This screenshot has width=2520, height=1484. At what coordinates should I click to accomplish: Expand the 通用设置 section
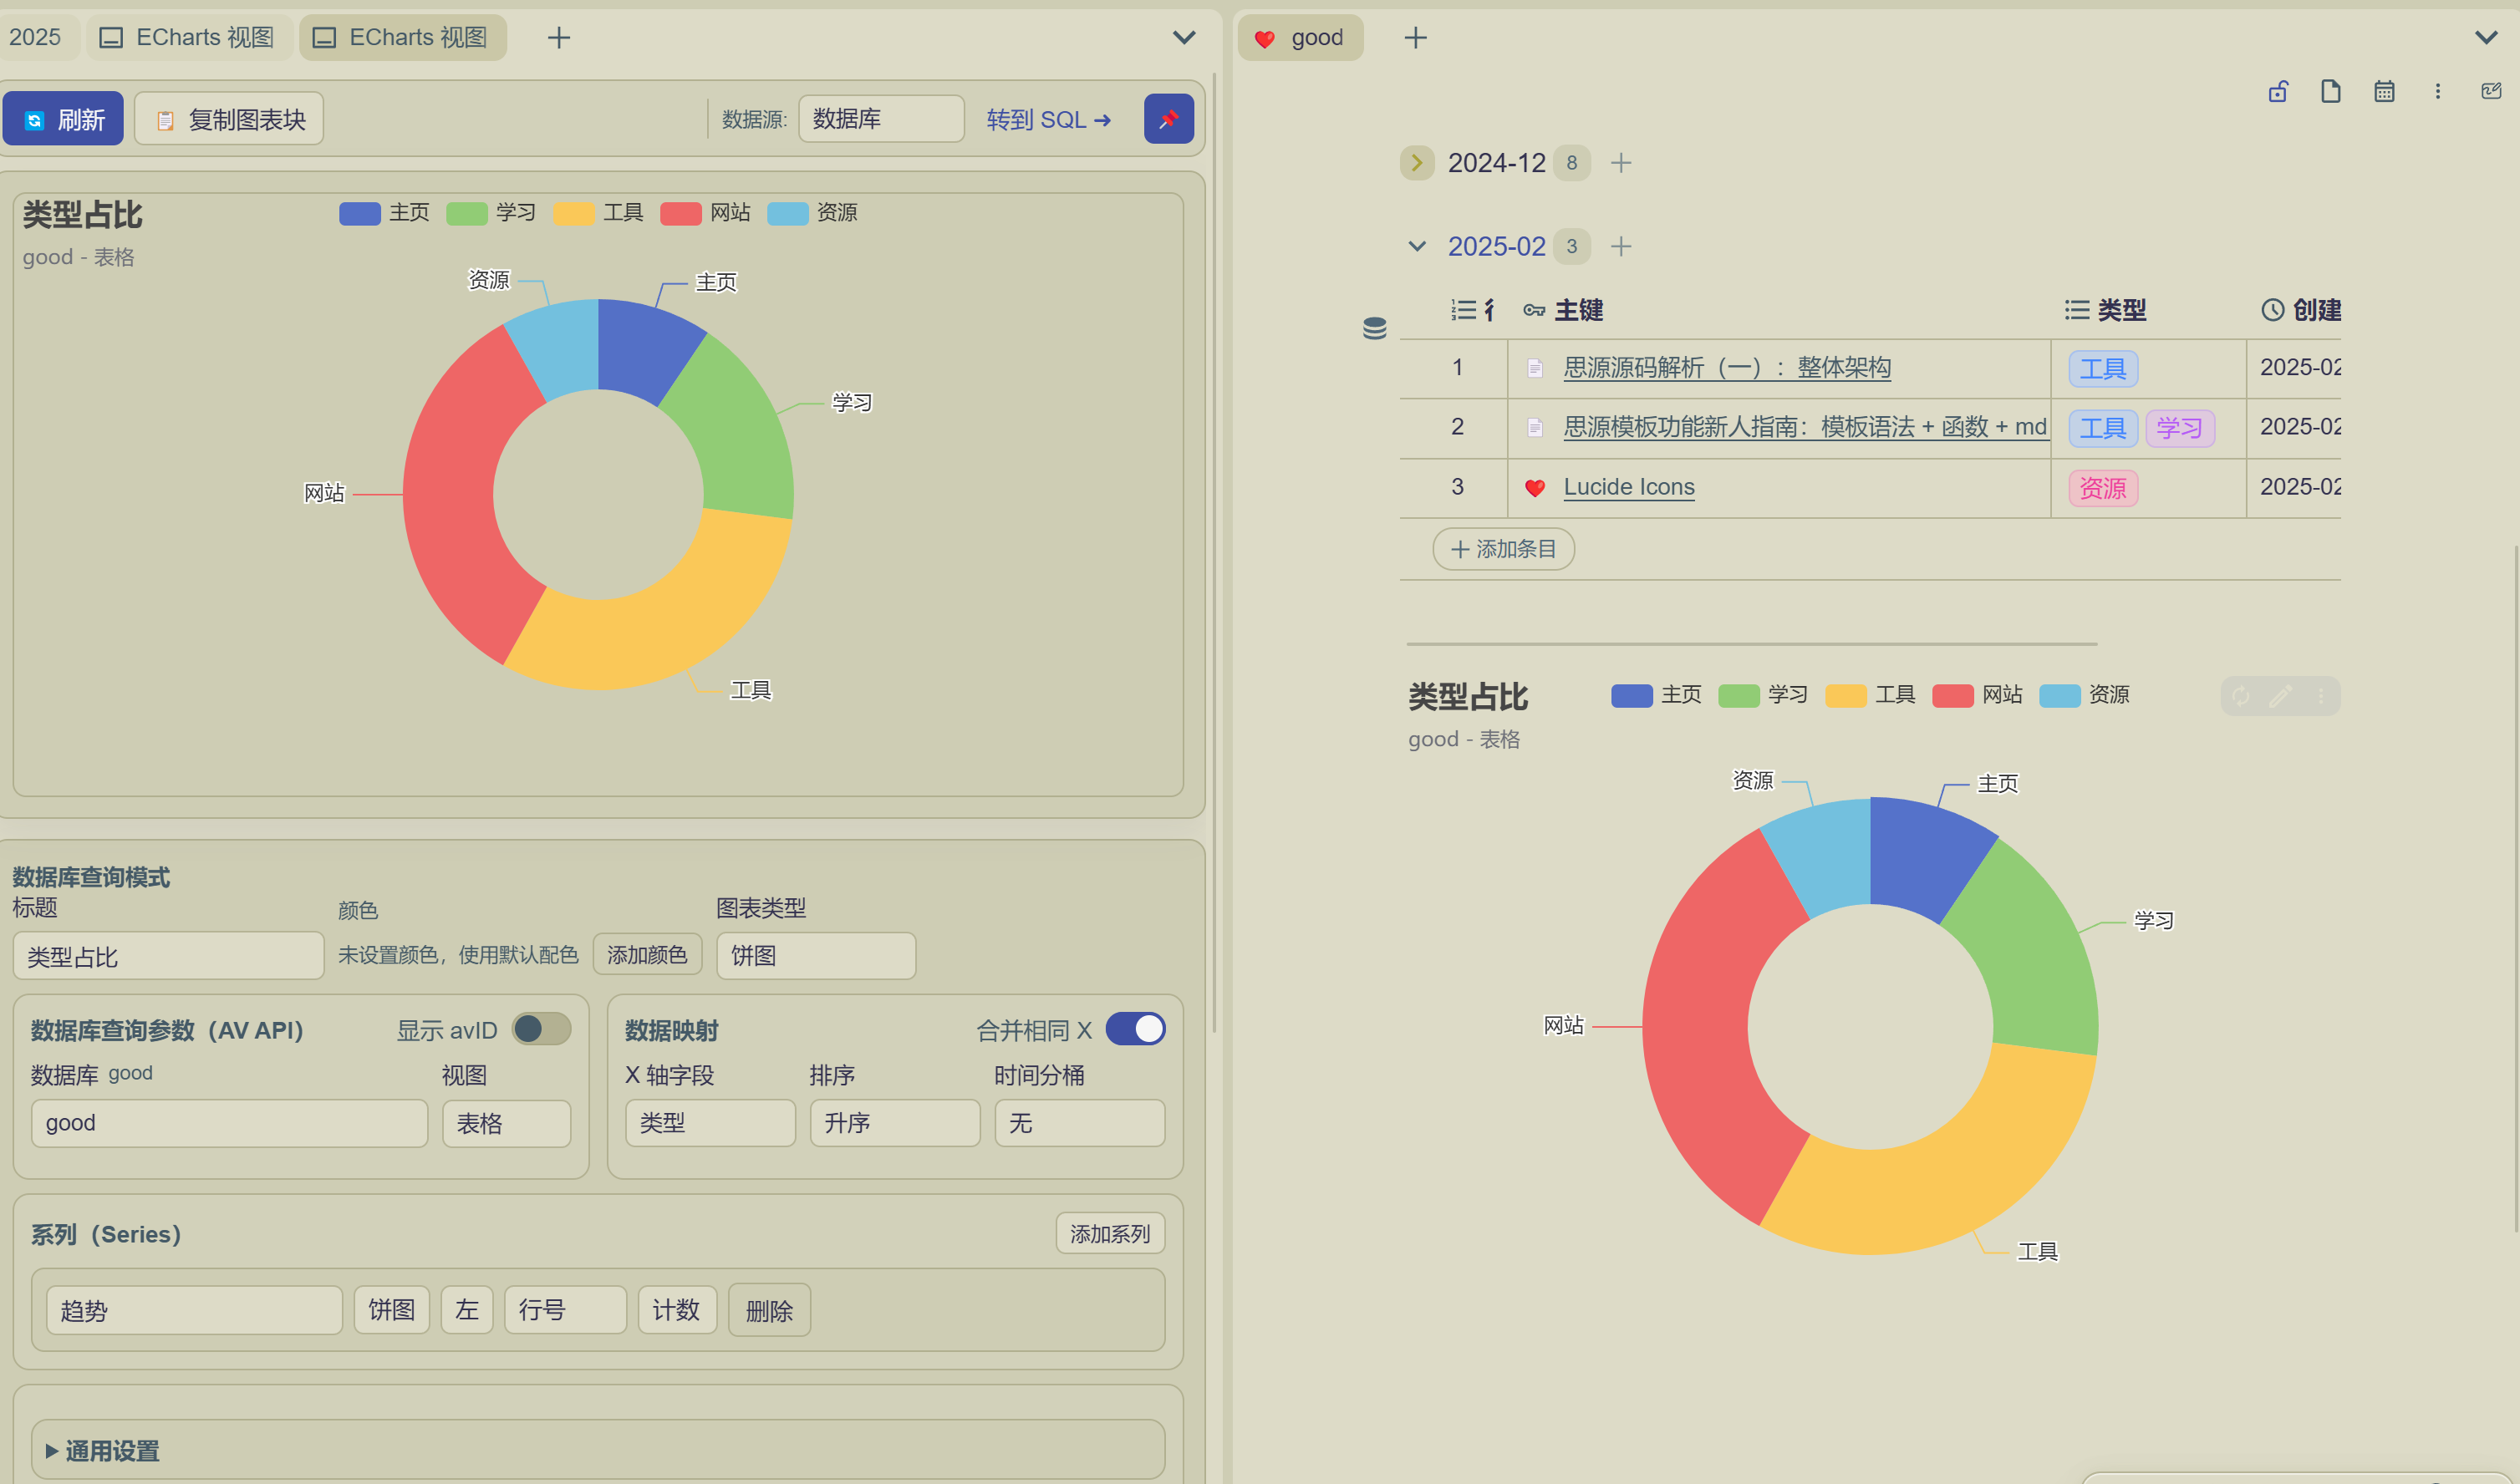coord(110,1450)
